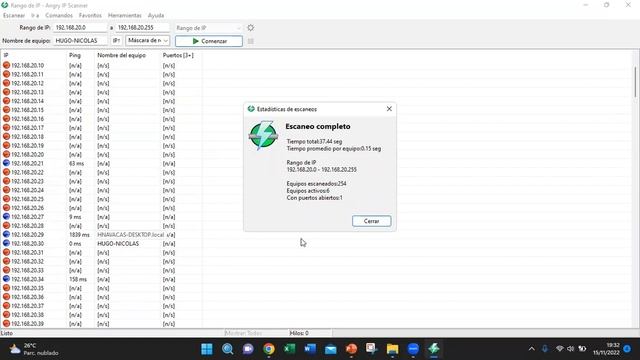640x360 pixels.
Task: Open the Mail app from the taskbar
Action: (x=331, y=349)
